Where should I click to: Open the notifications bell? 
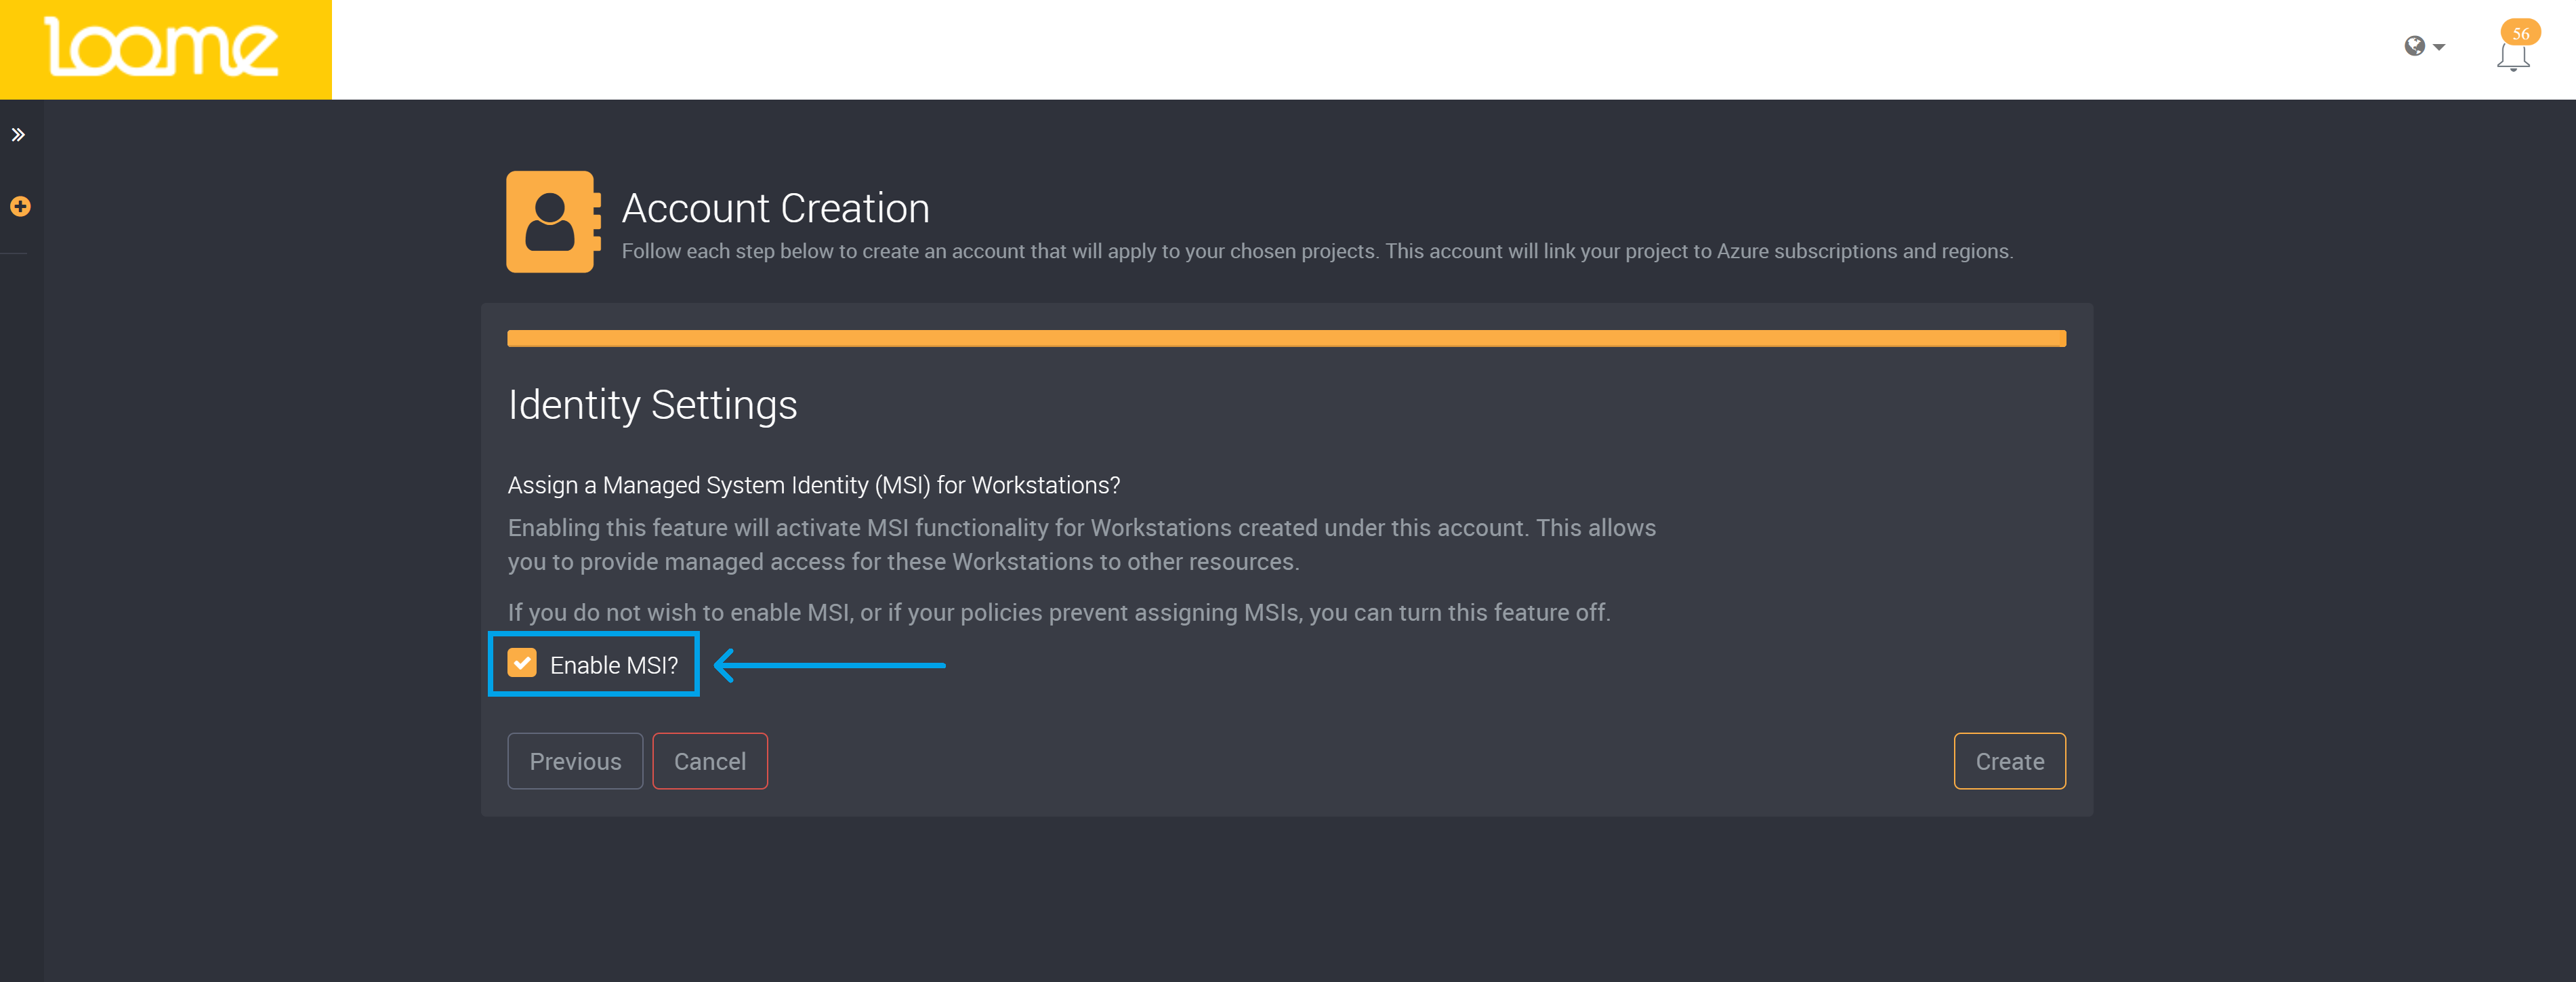pyautogui.click(x=2512, y=58)
